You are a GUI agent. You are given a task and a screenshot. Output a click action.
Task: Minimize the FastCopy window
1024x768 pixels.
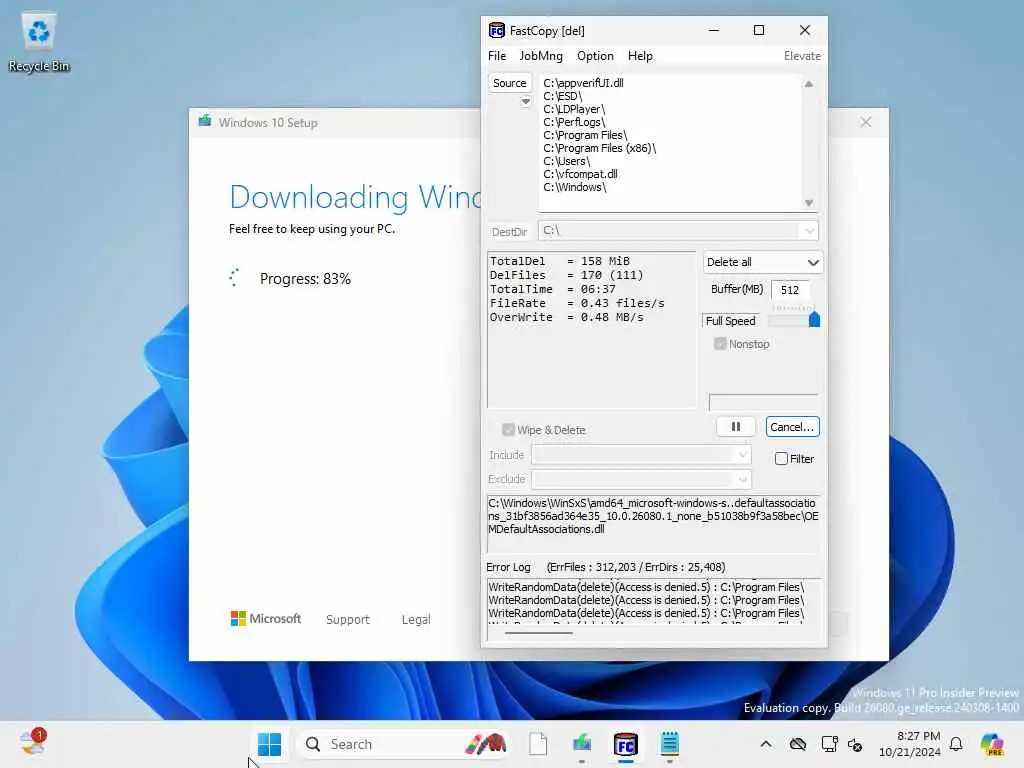click(x=714, y=30)
